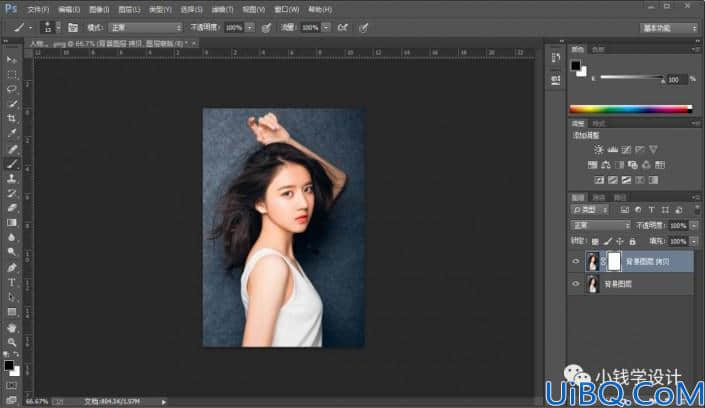Select the Path Selection tool

point(12,297)
